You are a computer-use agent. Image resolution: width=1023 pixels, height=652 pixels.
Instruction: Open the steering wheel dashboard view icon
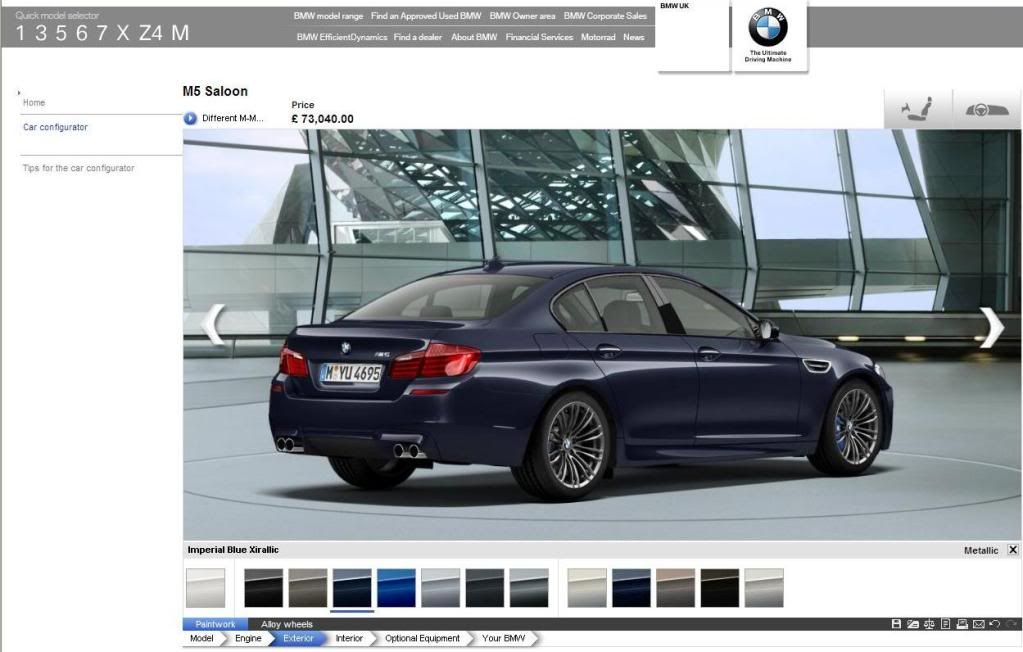pos(986,108)
